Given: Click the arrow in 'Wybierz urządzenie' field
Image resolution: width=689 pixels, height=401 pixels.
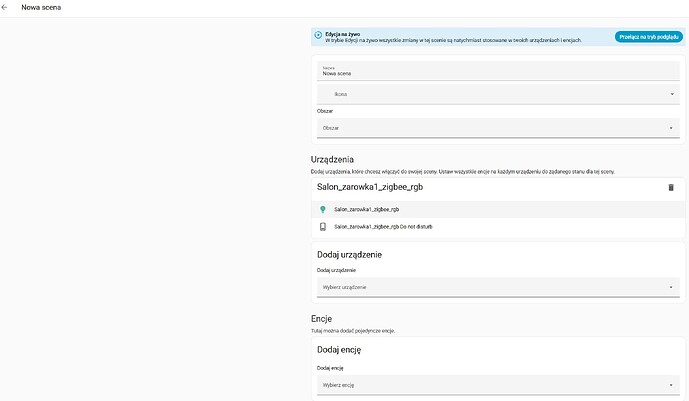Looking at the screenshot, I should tap(671, 287).
